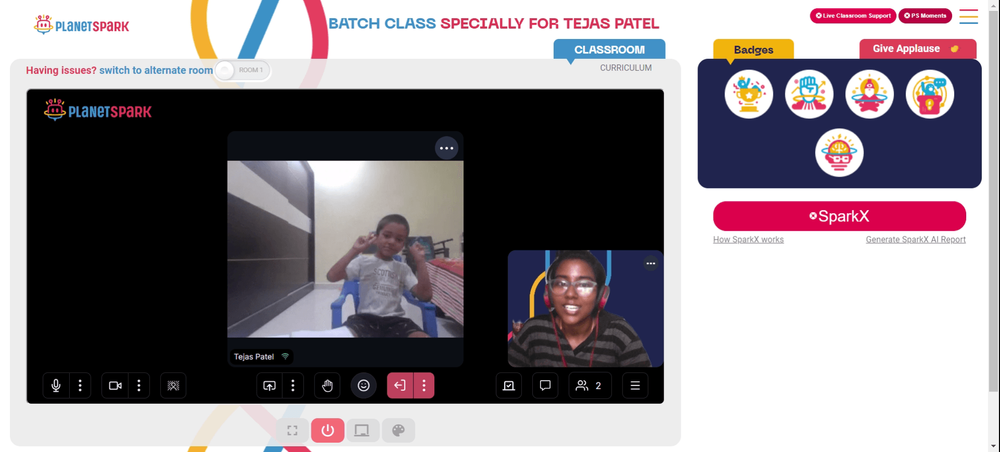Click the SparkX button
The width and height of the screenshot is (1000, 452).
(839, 216)
